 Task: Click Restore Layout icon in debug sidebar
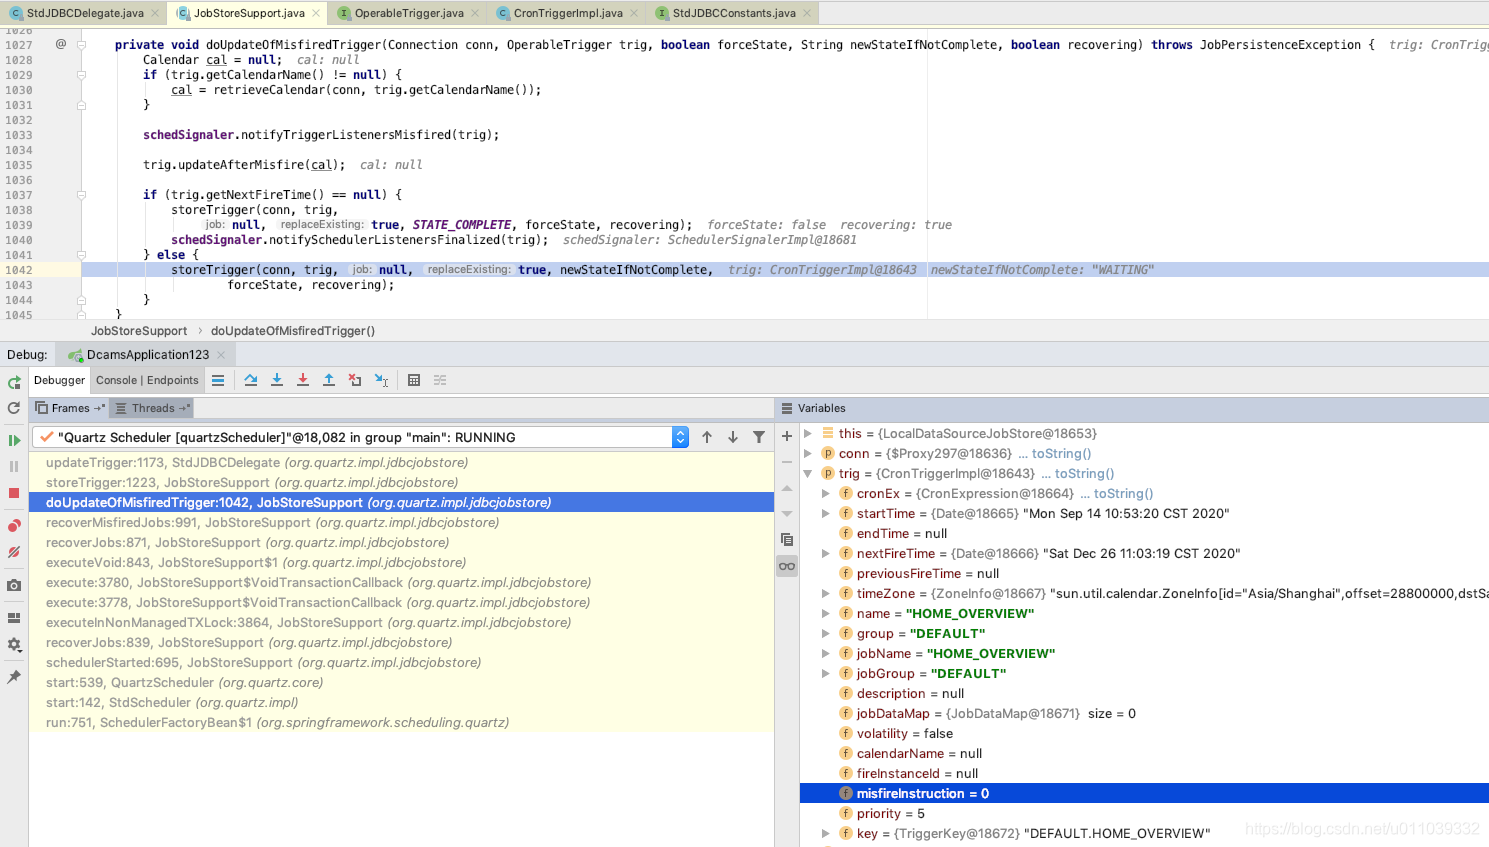pos(14,618)
